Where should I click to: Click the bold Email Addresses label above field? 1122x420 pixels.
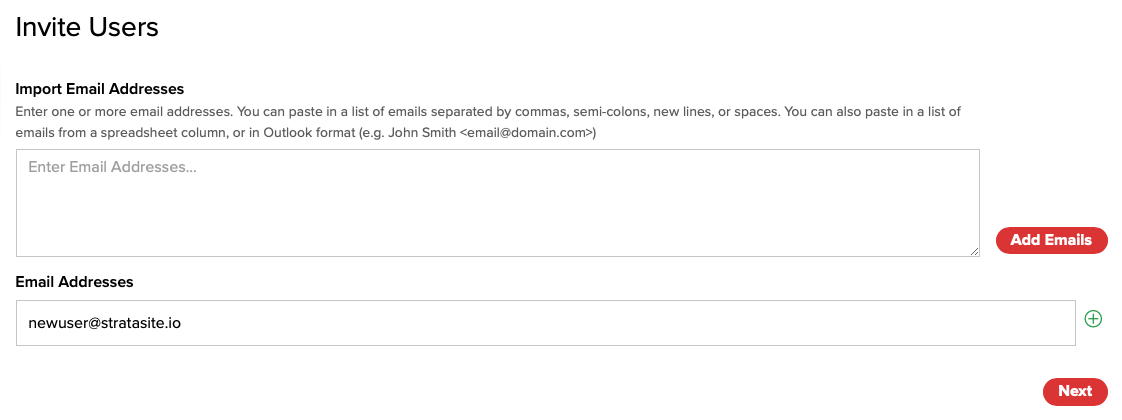point(74,282)
